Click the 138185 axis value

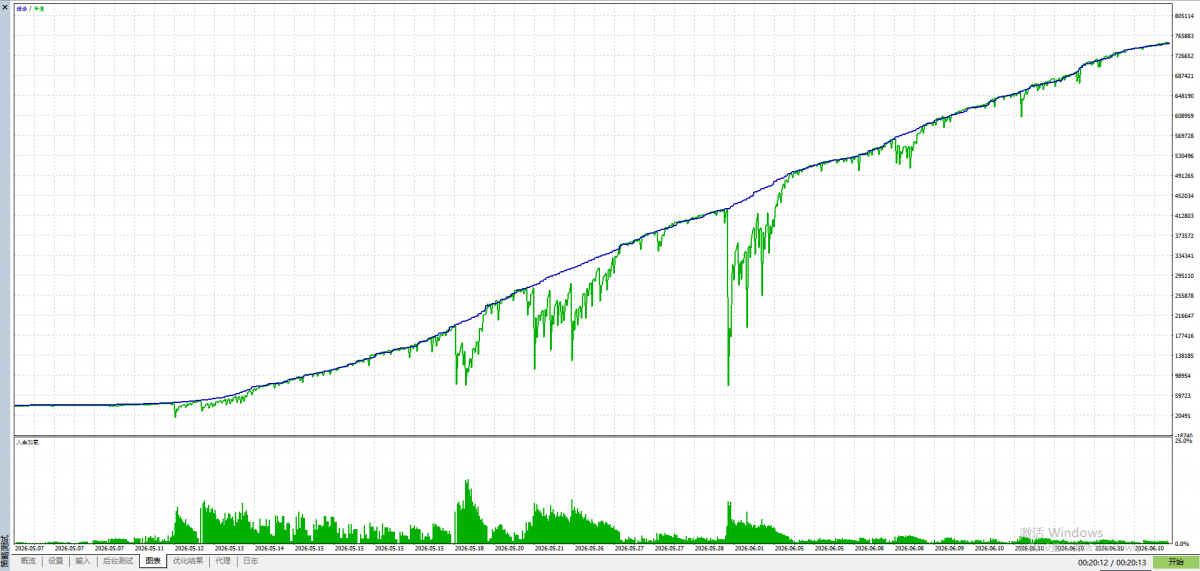tap(1185, 356)
